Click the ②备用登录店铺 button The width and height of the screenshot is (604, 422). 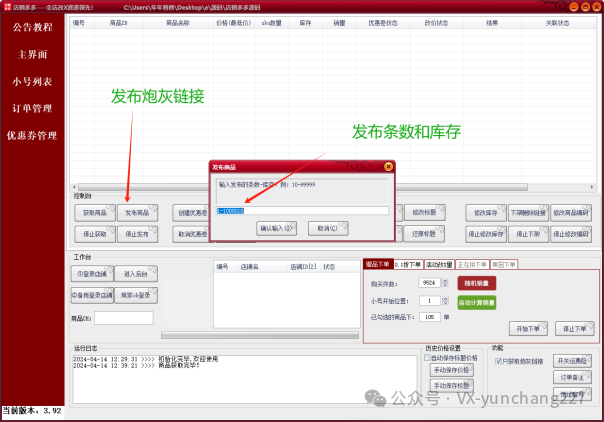coord(92,295)
